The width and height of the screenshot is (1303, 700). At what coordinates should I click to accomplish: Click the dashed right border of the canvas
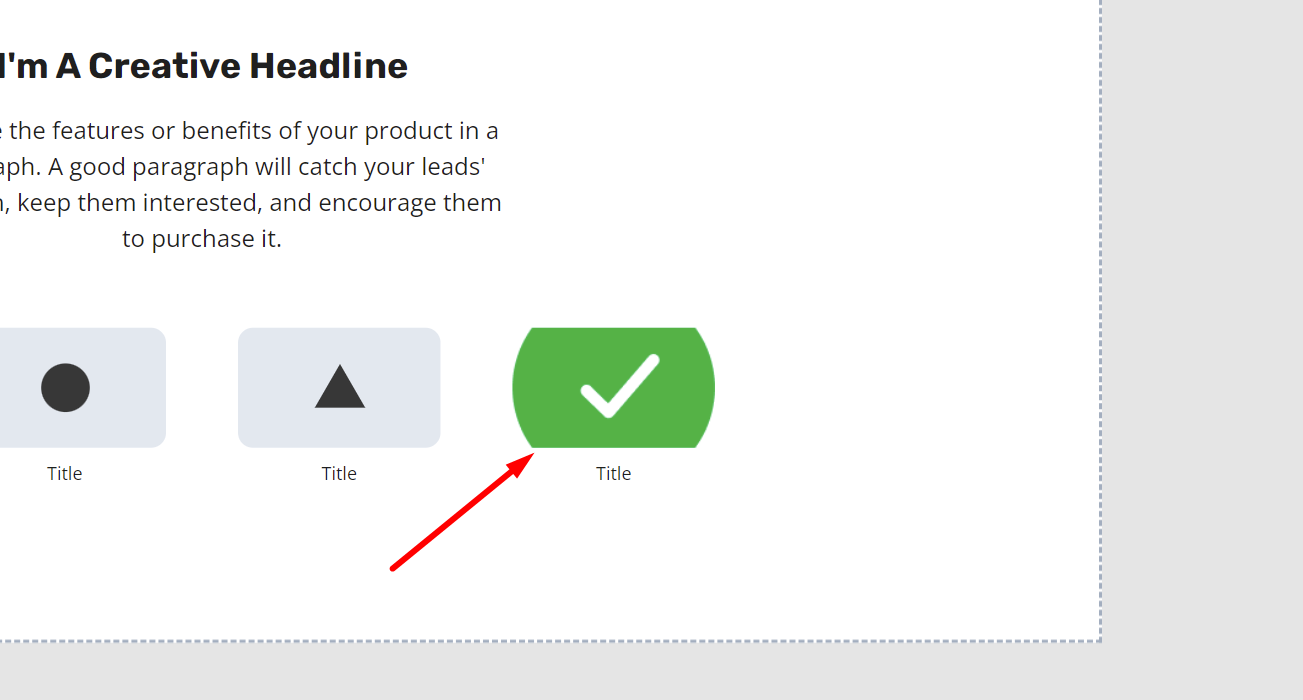[1100, 320]
